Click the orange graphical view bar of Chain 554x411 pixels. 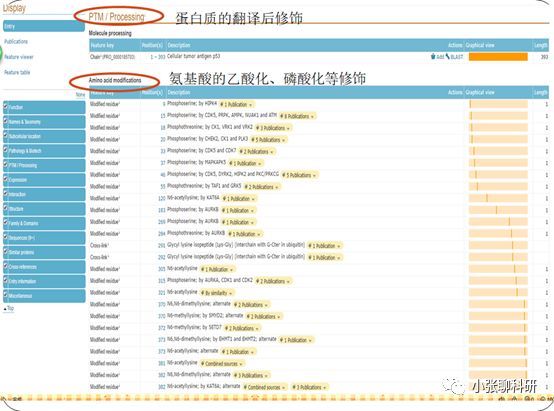coord(498,57)
